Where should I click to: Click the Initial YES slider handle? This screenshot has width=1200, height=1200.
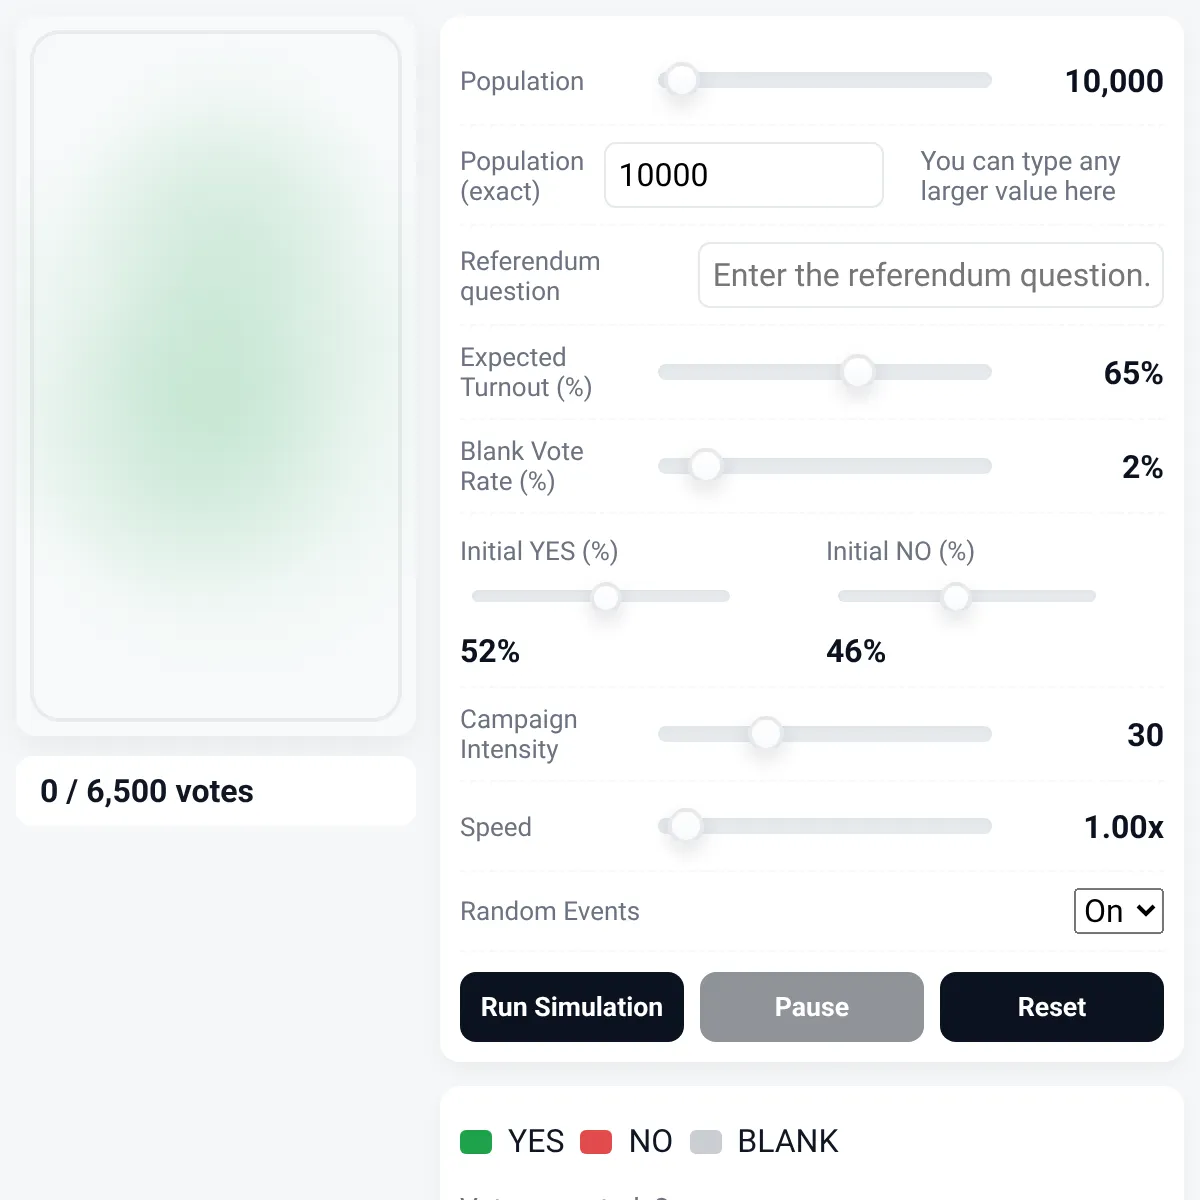click(606, 597)
